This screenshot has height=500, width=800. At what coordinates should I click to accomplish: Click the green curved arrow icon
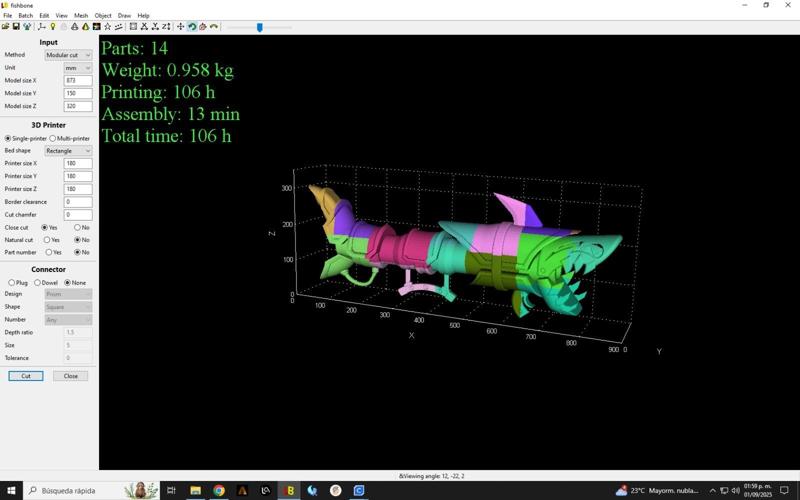pyautogui.click(x=214, y=27)
